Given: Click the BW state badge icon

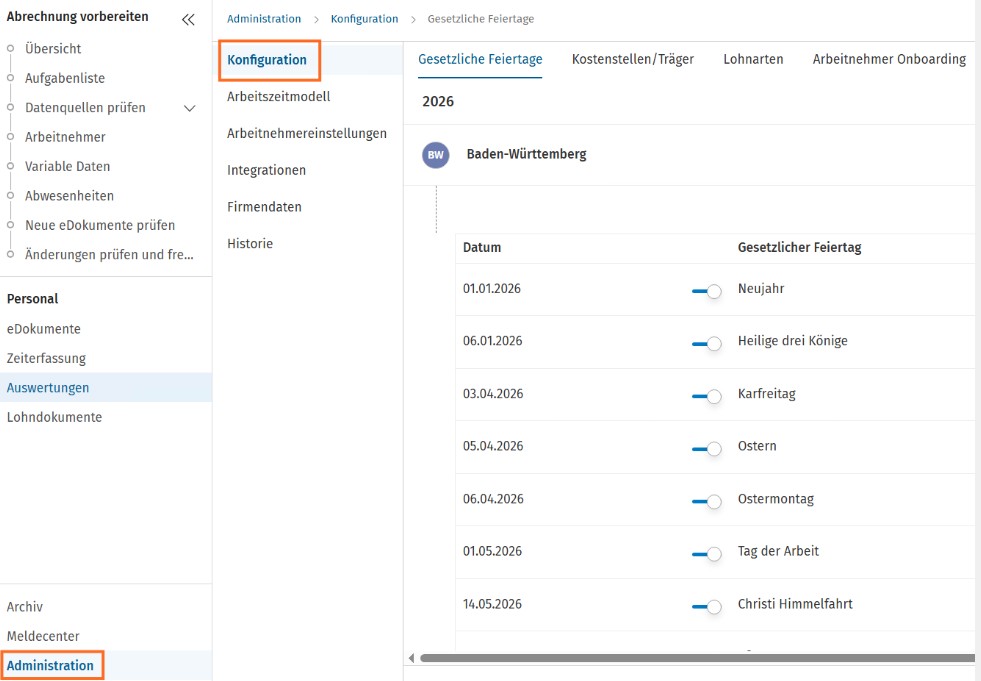Looking at the screenshot, I should click(435, 155).
